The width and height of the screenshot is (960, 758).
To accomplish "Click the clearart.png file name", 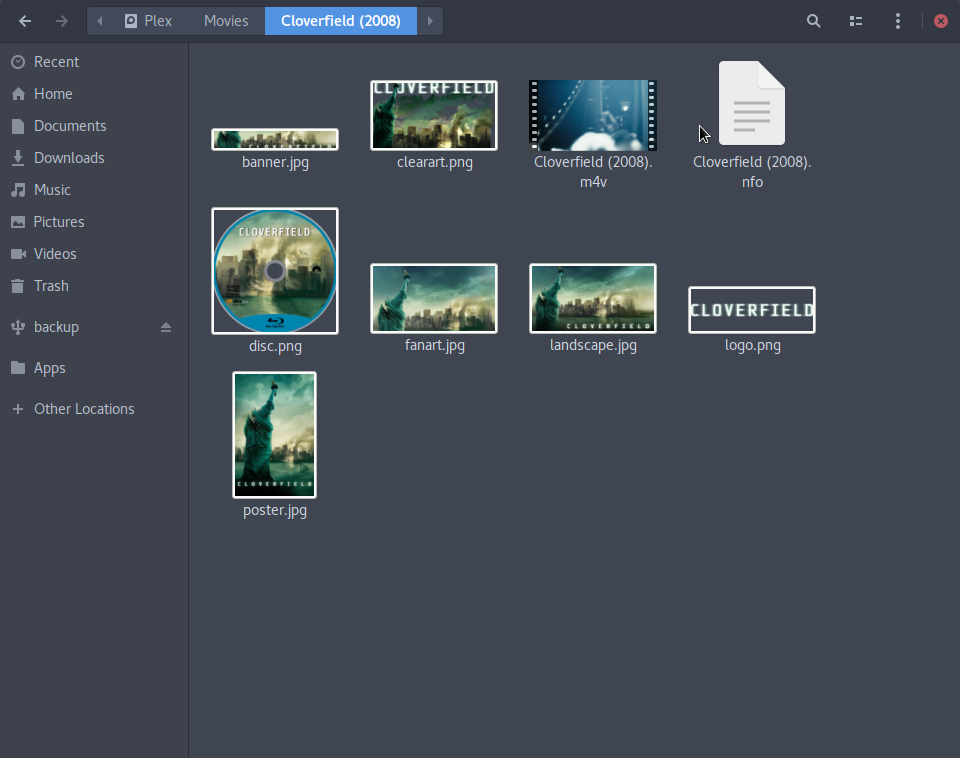I will (x=435, y=162).
